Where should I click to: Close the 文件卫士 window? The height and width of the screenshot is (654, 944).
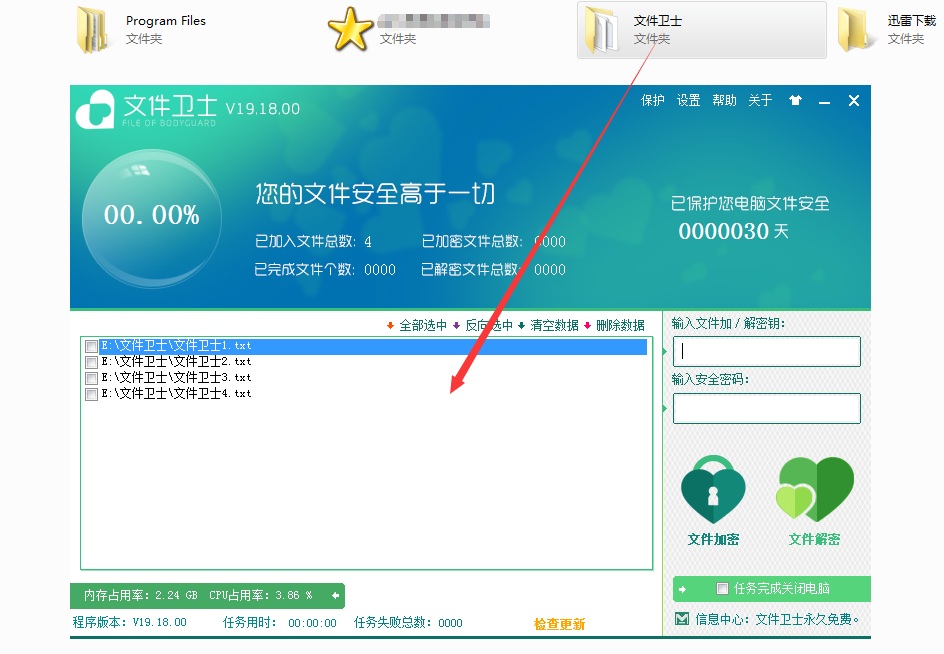[854, 101]
